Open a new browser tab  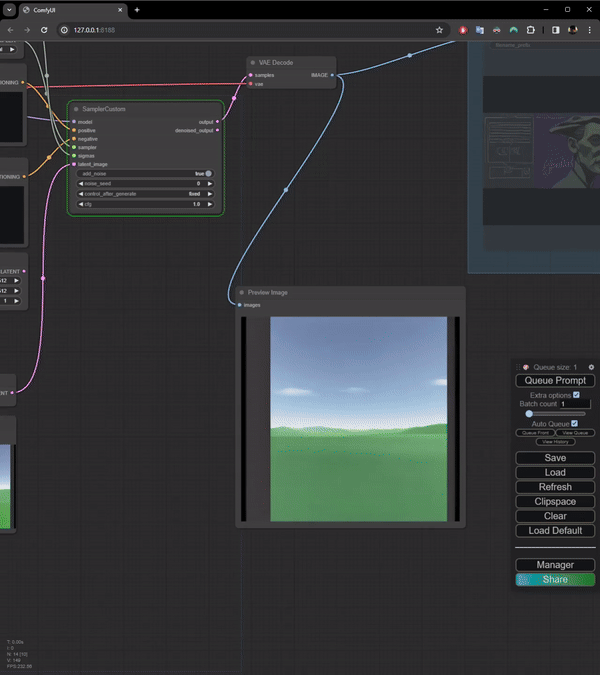tap(137, 9)
